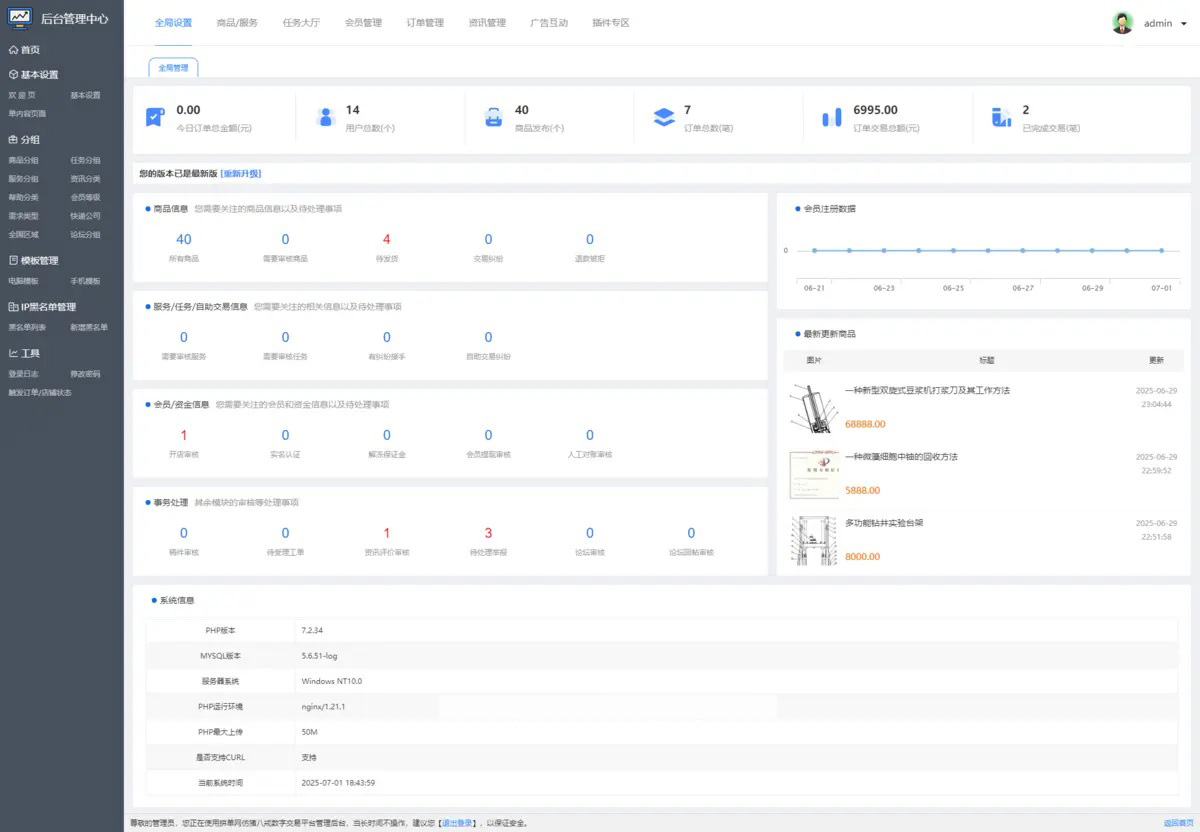
Task: Click the IP黑名单管理 section icon
Action: click(13, 307)
